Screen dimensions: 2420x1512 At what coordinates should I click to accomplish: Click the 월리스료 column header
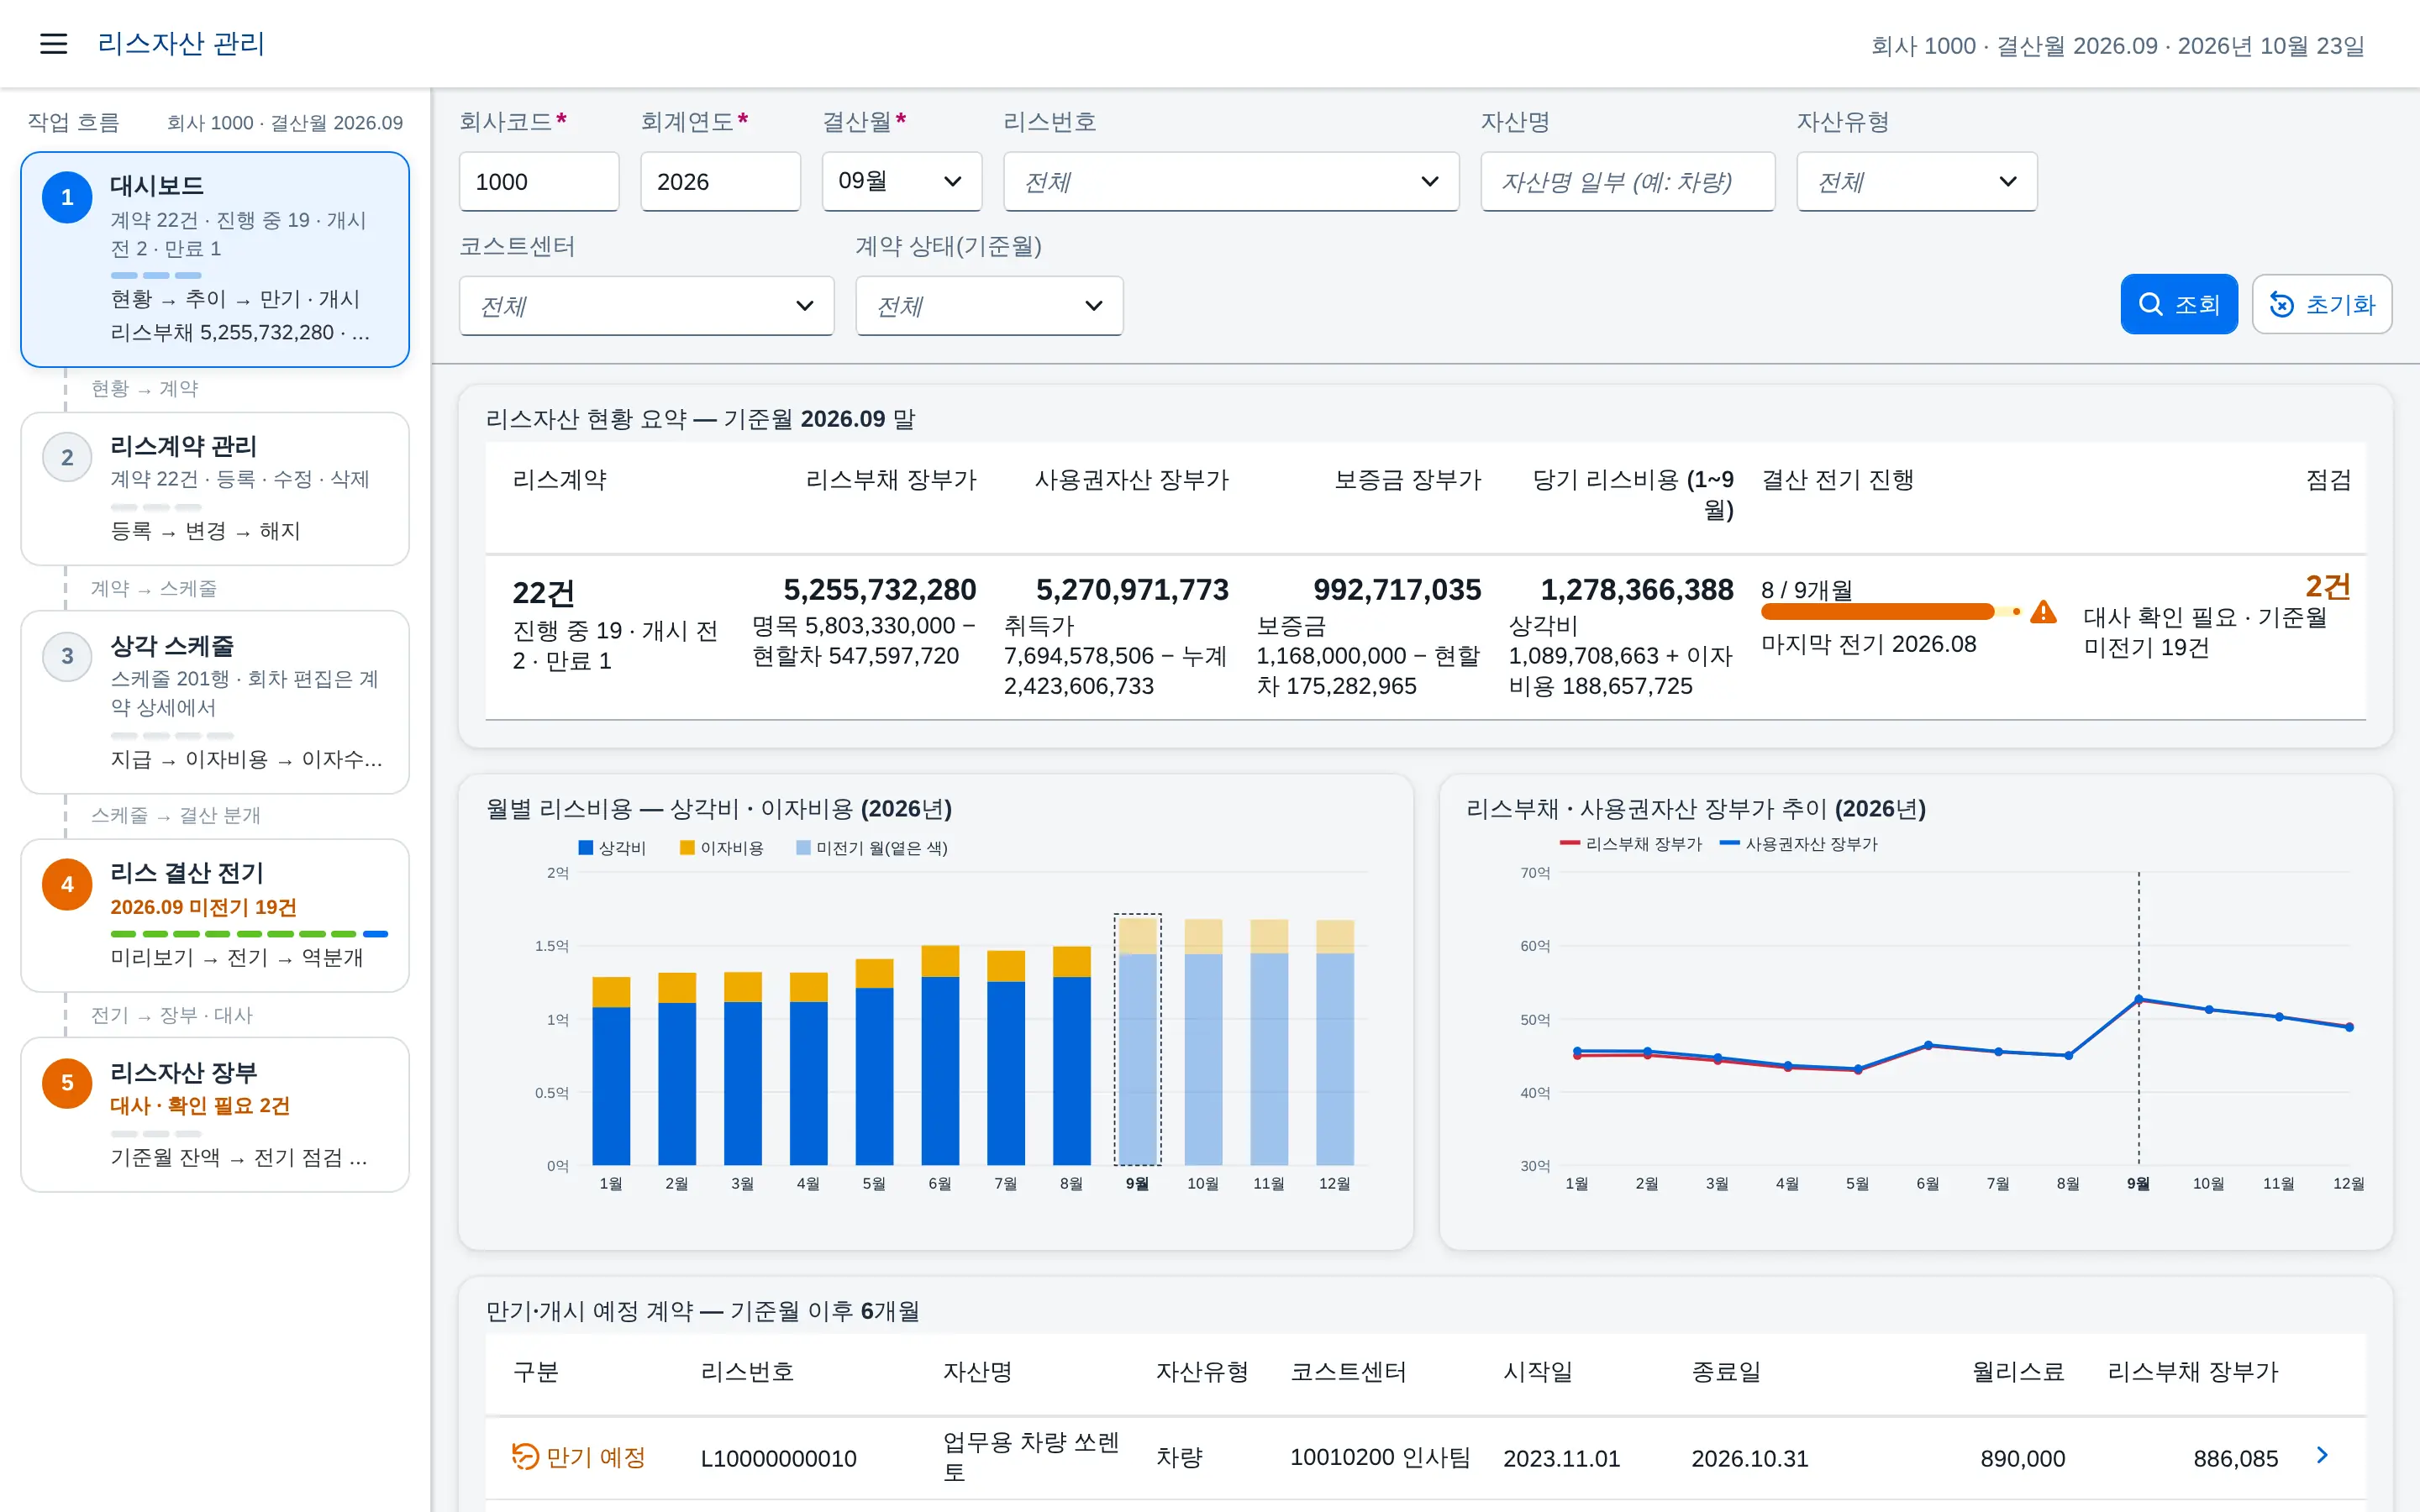[2018, 1371]
